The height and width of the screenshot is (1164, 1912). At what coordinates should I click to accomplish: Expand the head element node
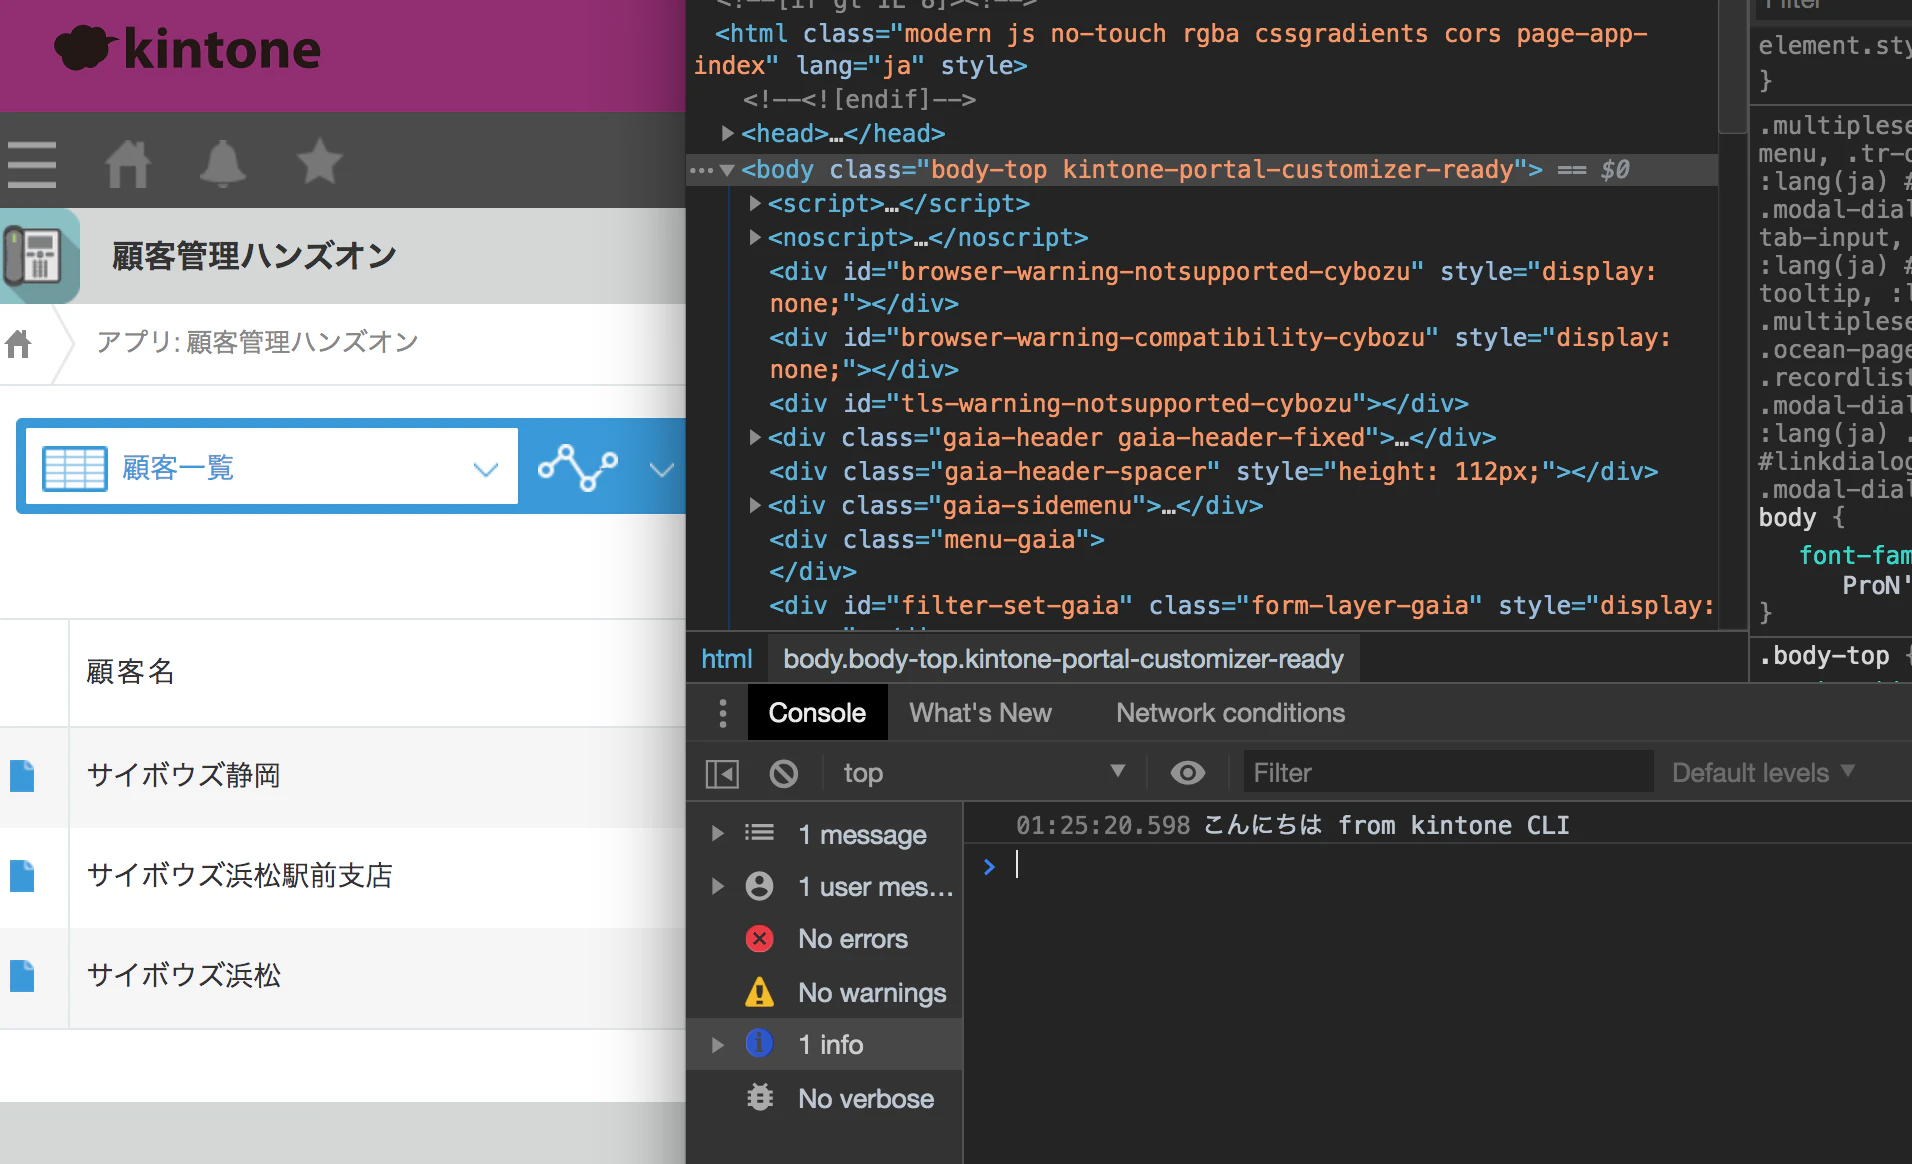[728, 133]
